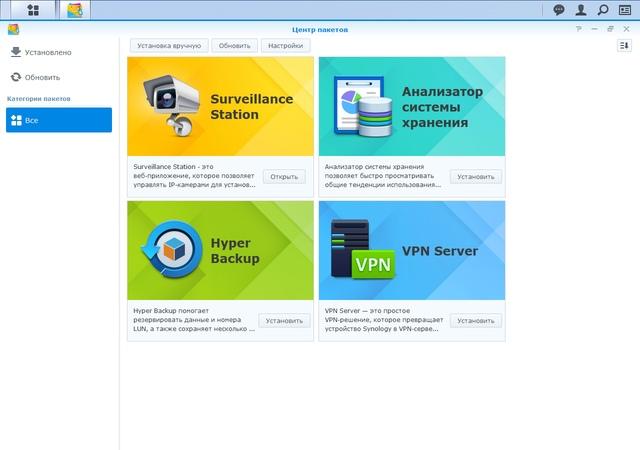The image size is (640, 450).
Task: Click Установить for Hyper Backup
Action: coord(284,321)
